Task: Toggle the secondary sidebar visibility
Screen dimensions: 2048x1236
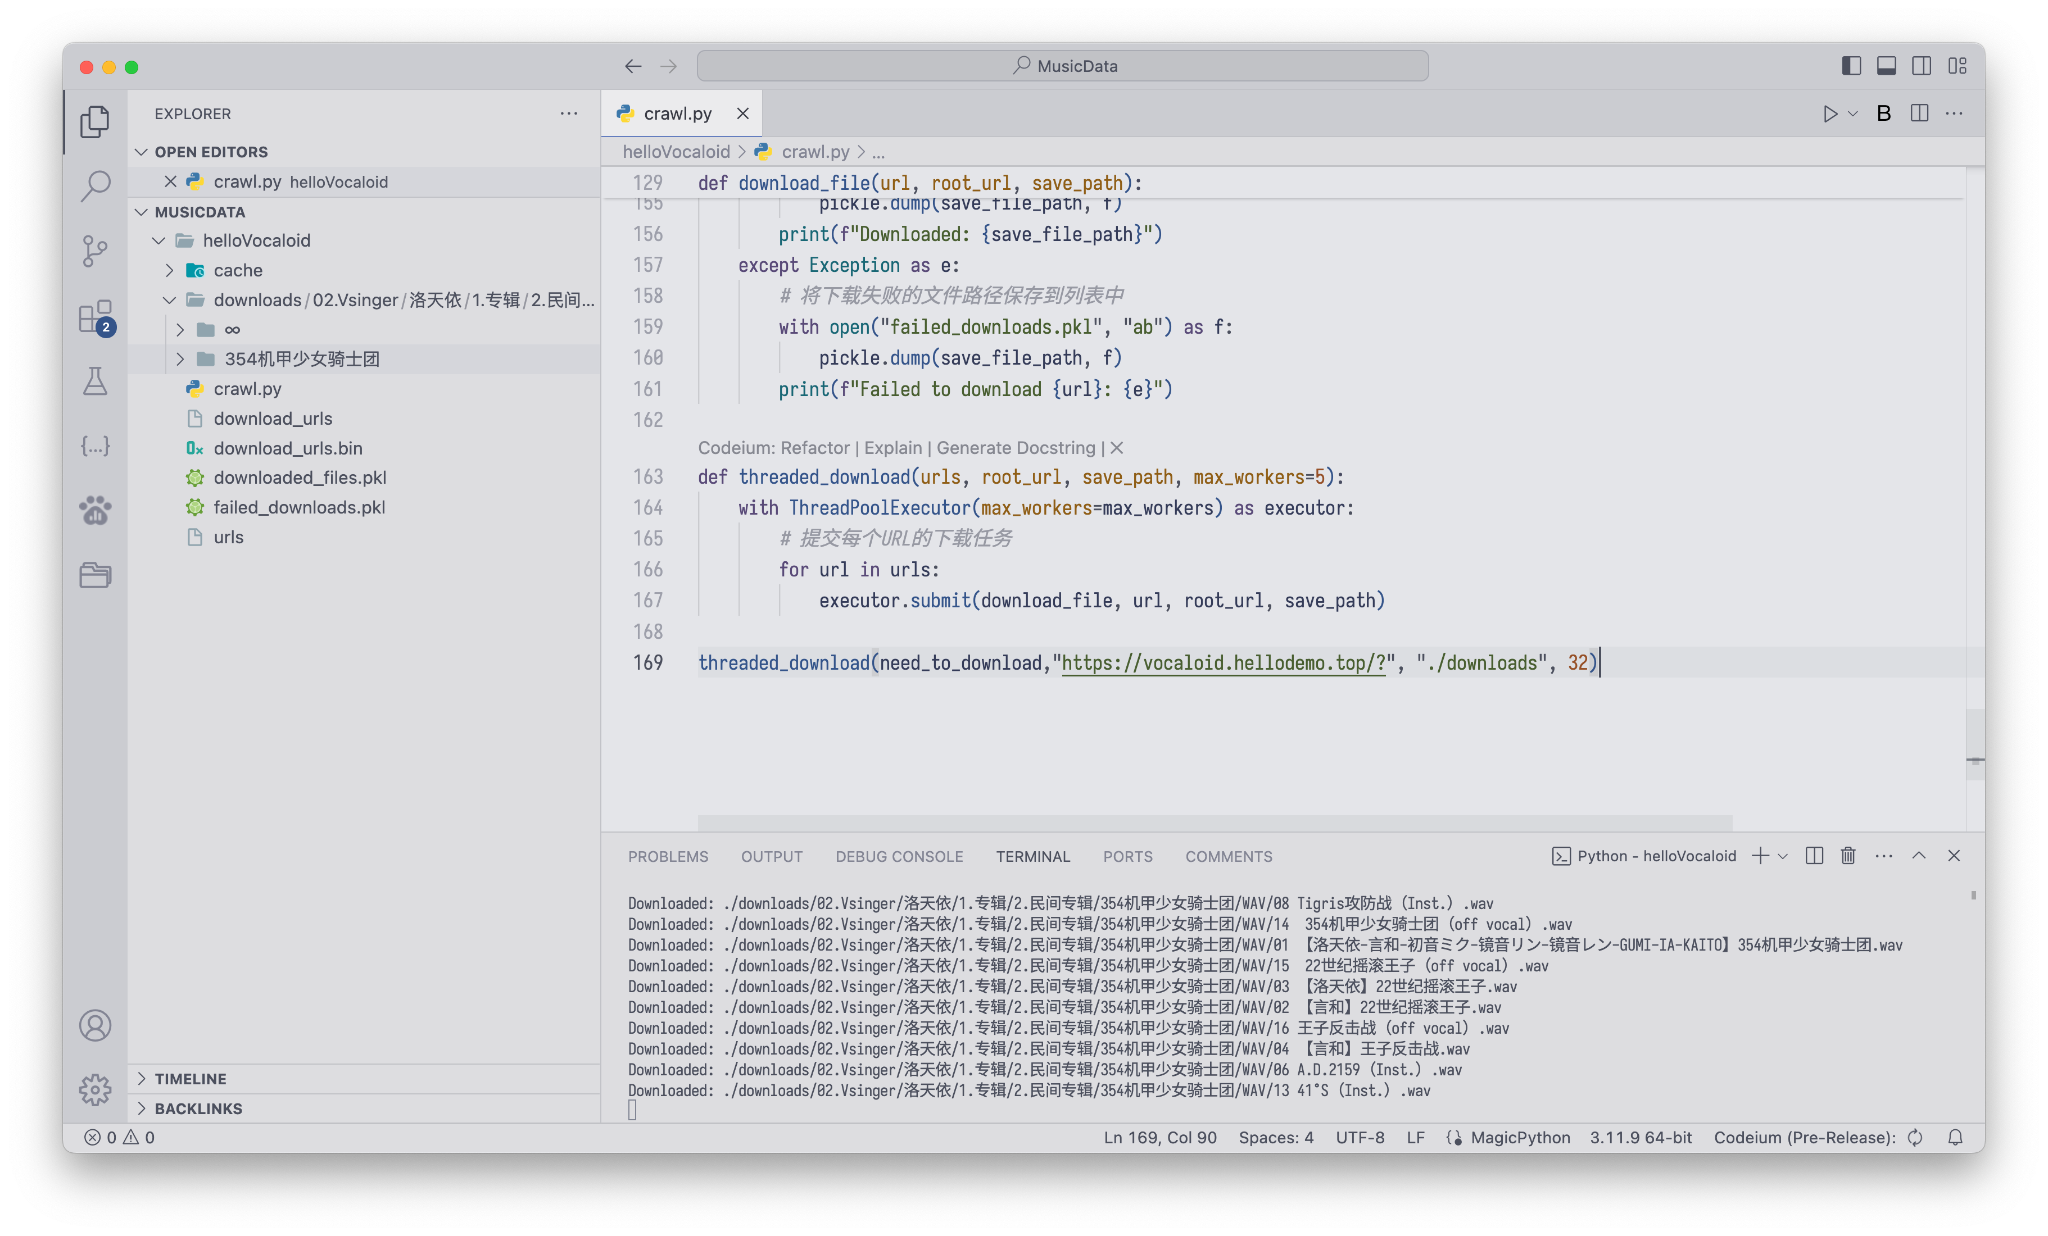Action: tap(1921, 66)
